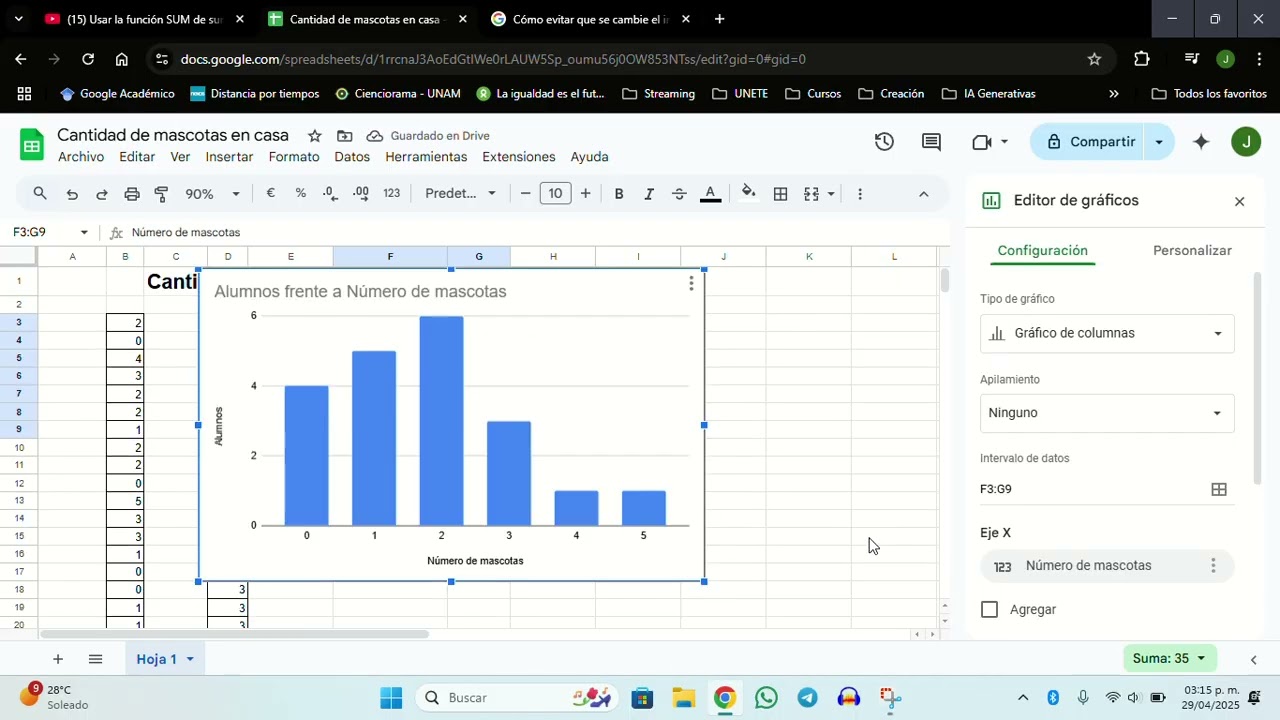Image resolution: width=1280 pixels, height=720 pixels.
Task: Open Eje X series options menu
Action: 1213,566
